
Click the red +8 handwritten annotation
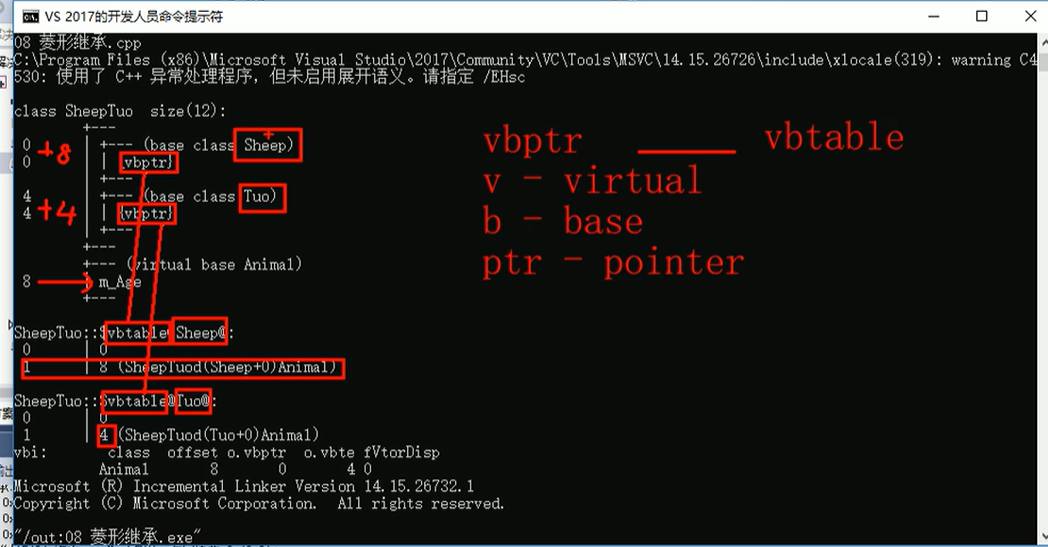(x=55, y=153)
